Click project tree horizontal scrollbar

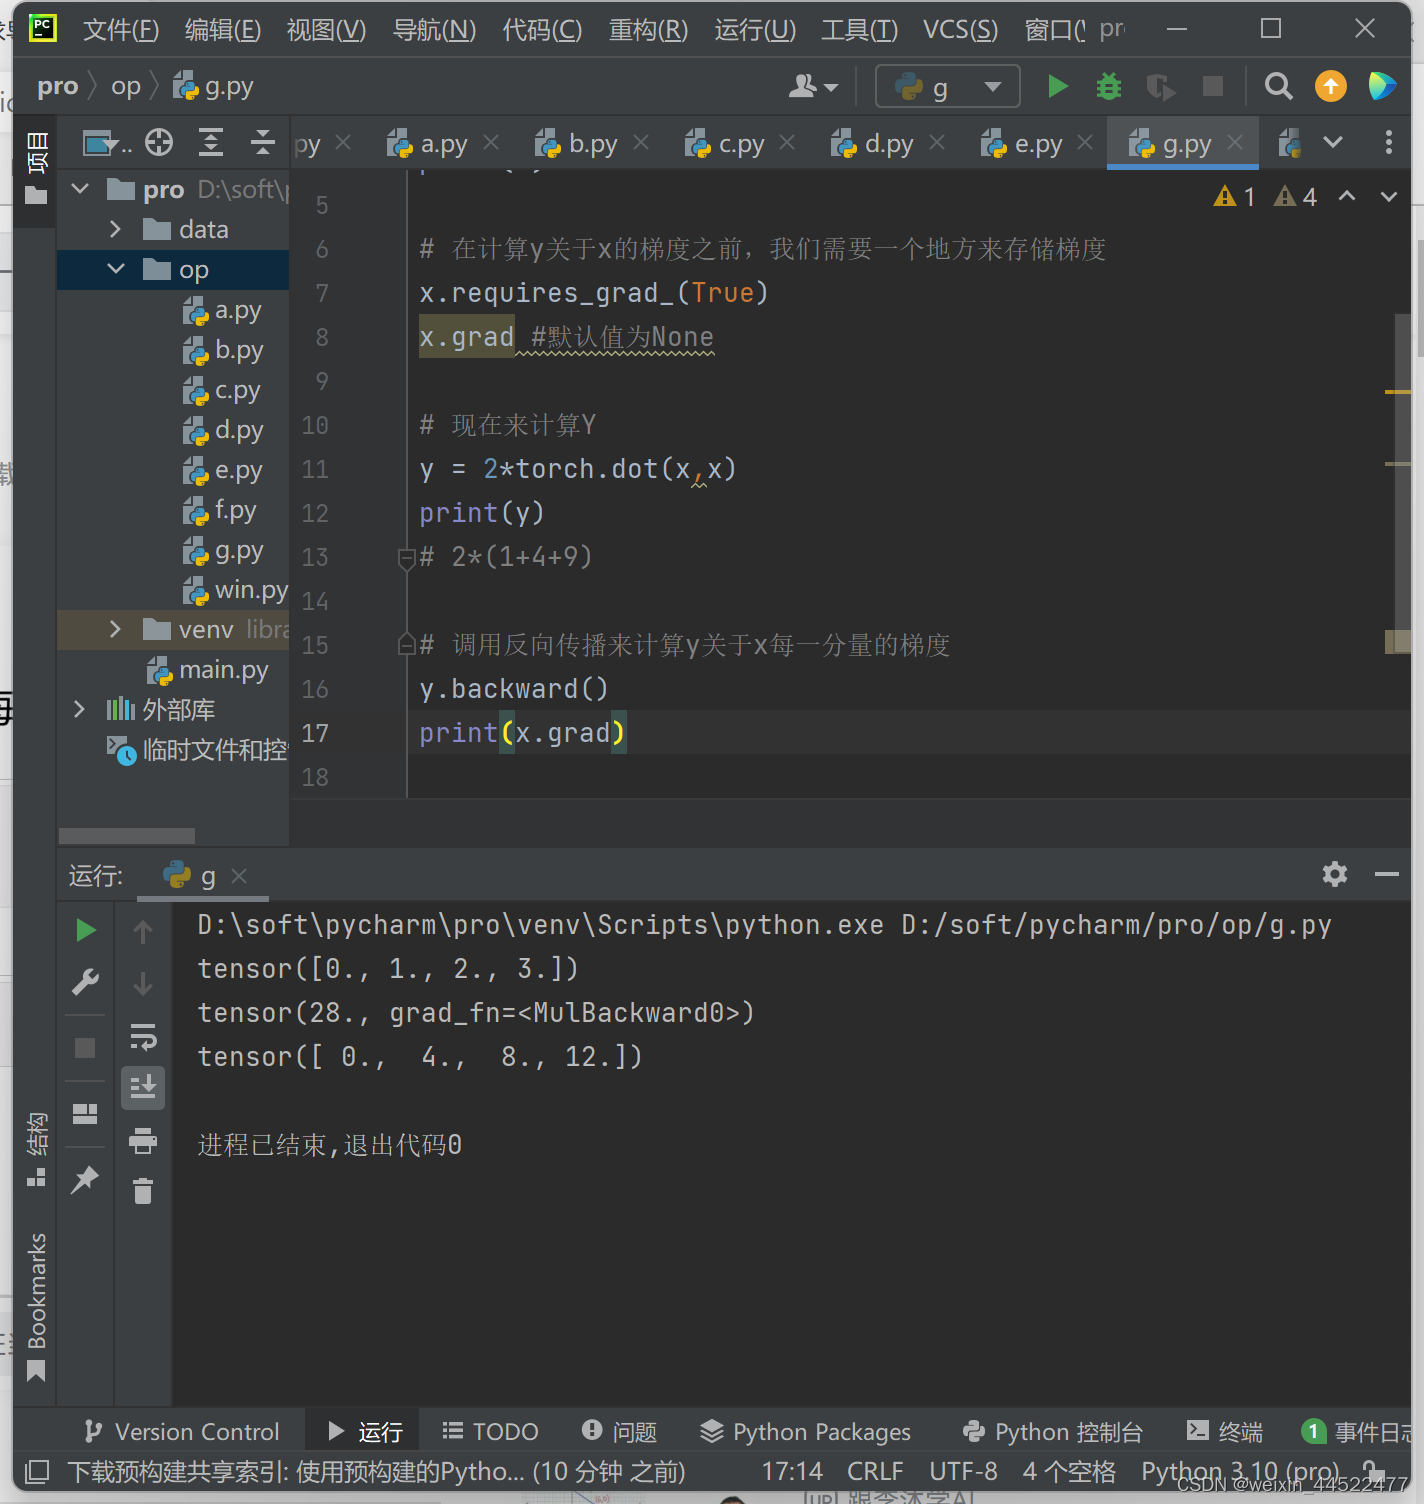coord(127,836)
